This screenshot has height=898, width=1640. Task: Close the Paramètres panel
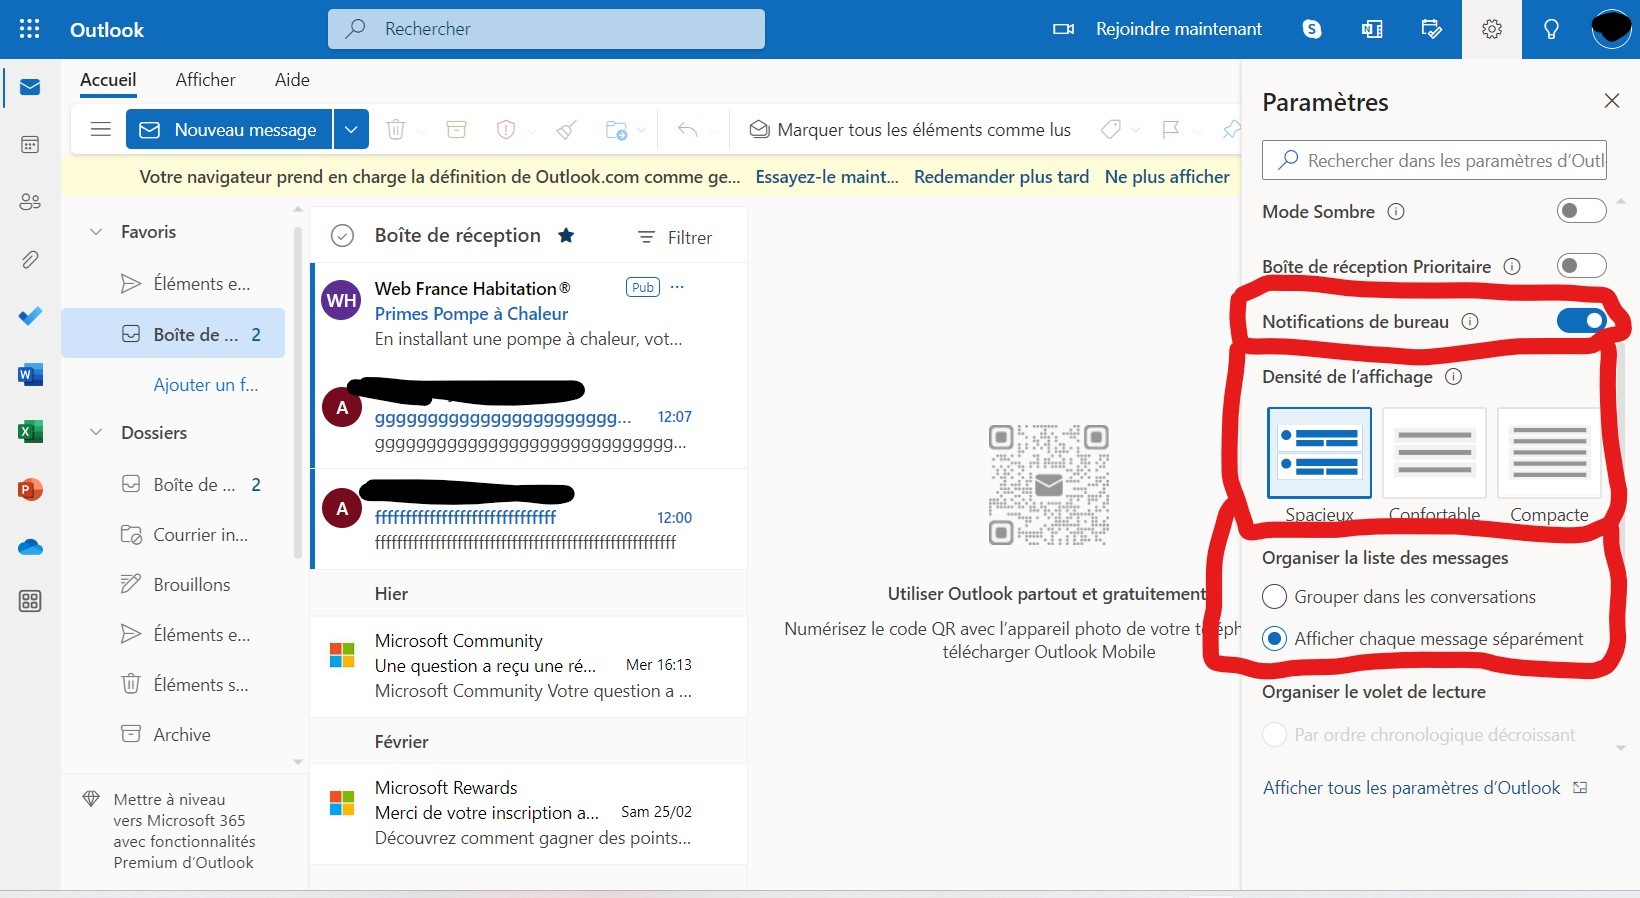pyautogui.click(x=1611, y=101)
